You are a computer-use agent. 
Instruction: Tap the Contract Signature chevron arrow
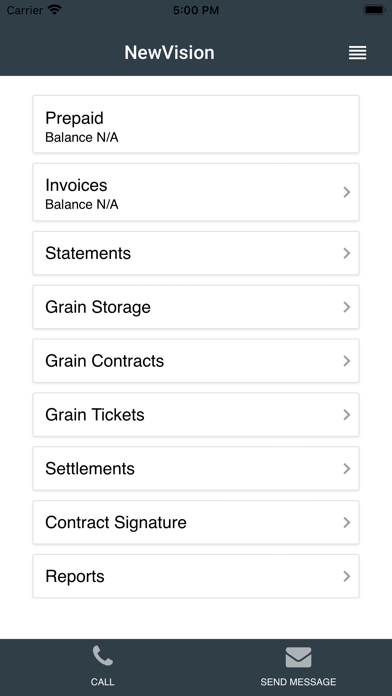click(x=347, y=522)
